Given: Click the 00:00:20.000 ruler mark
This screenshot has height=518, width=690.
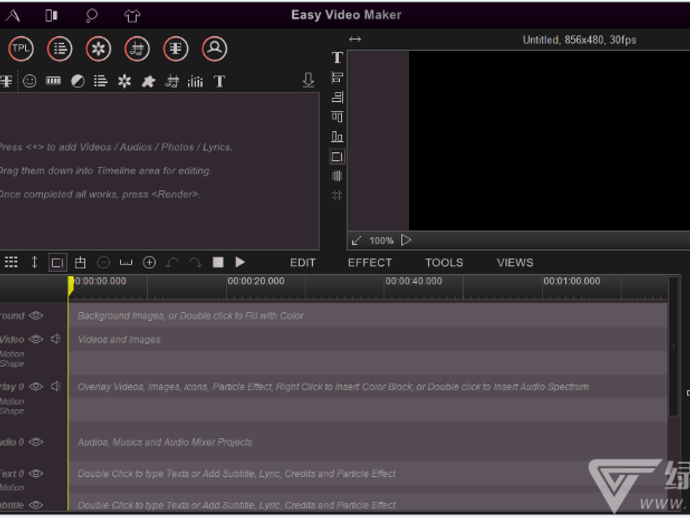Looking at the screenshot, I should coord(256,281).
